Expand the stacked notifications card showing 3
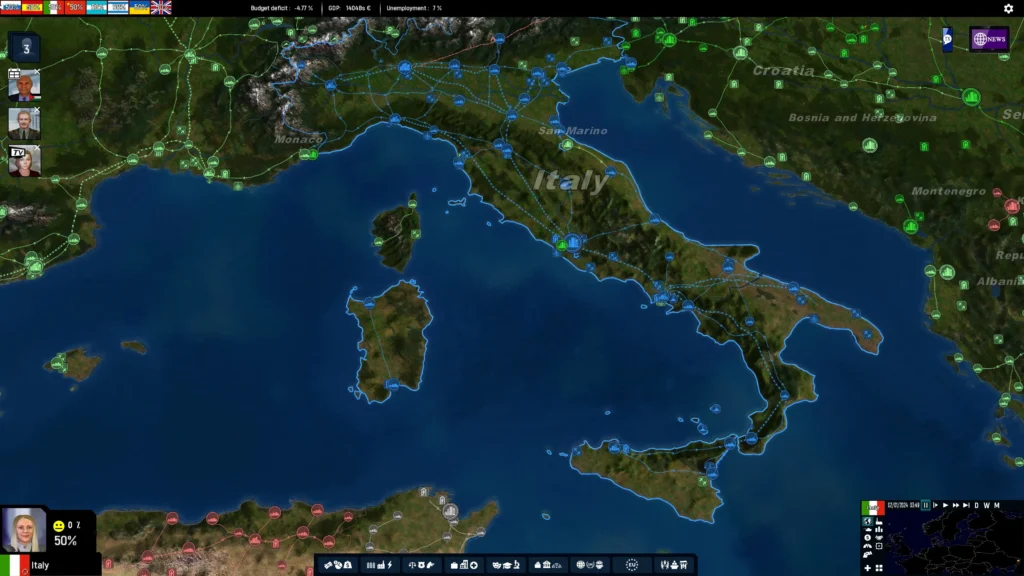 click(x=25, y=47)
